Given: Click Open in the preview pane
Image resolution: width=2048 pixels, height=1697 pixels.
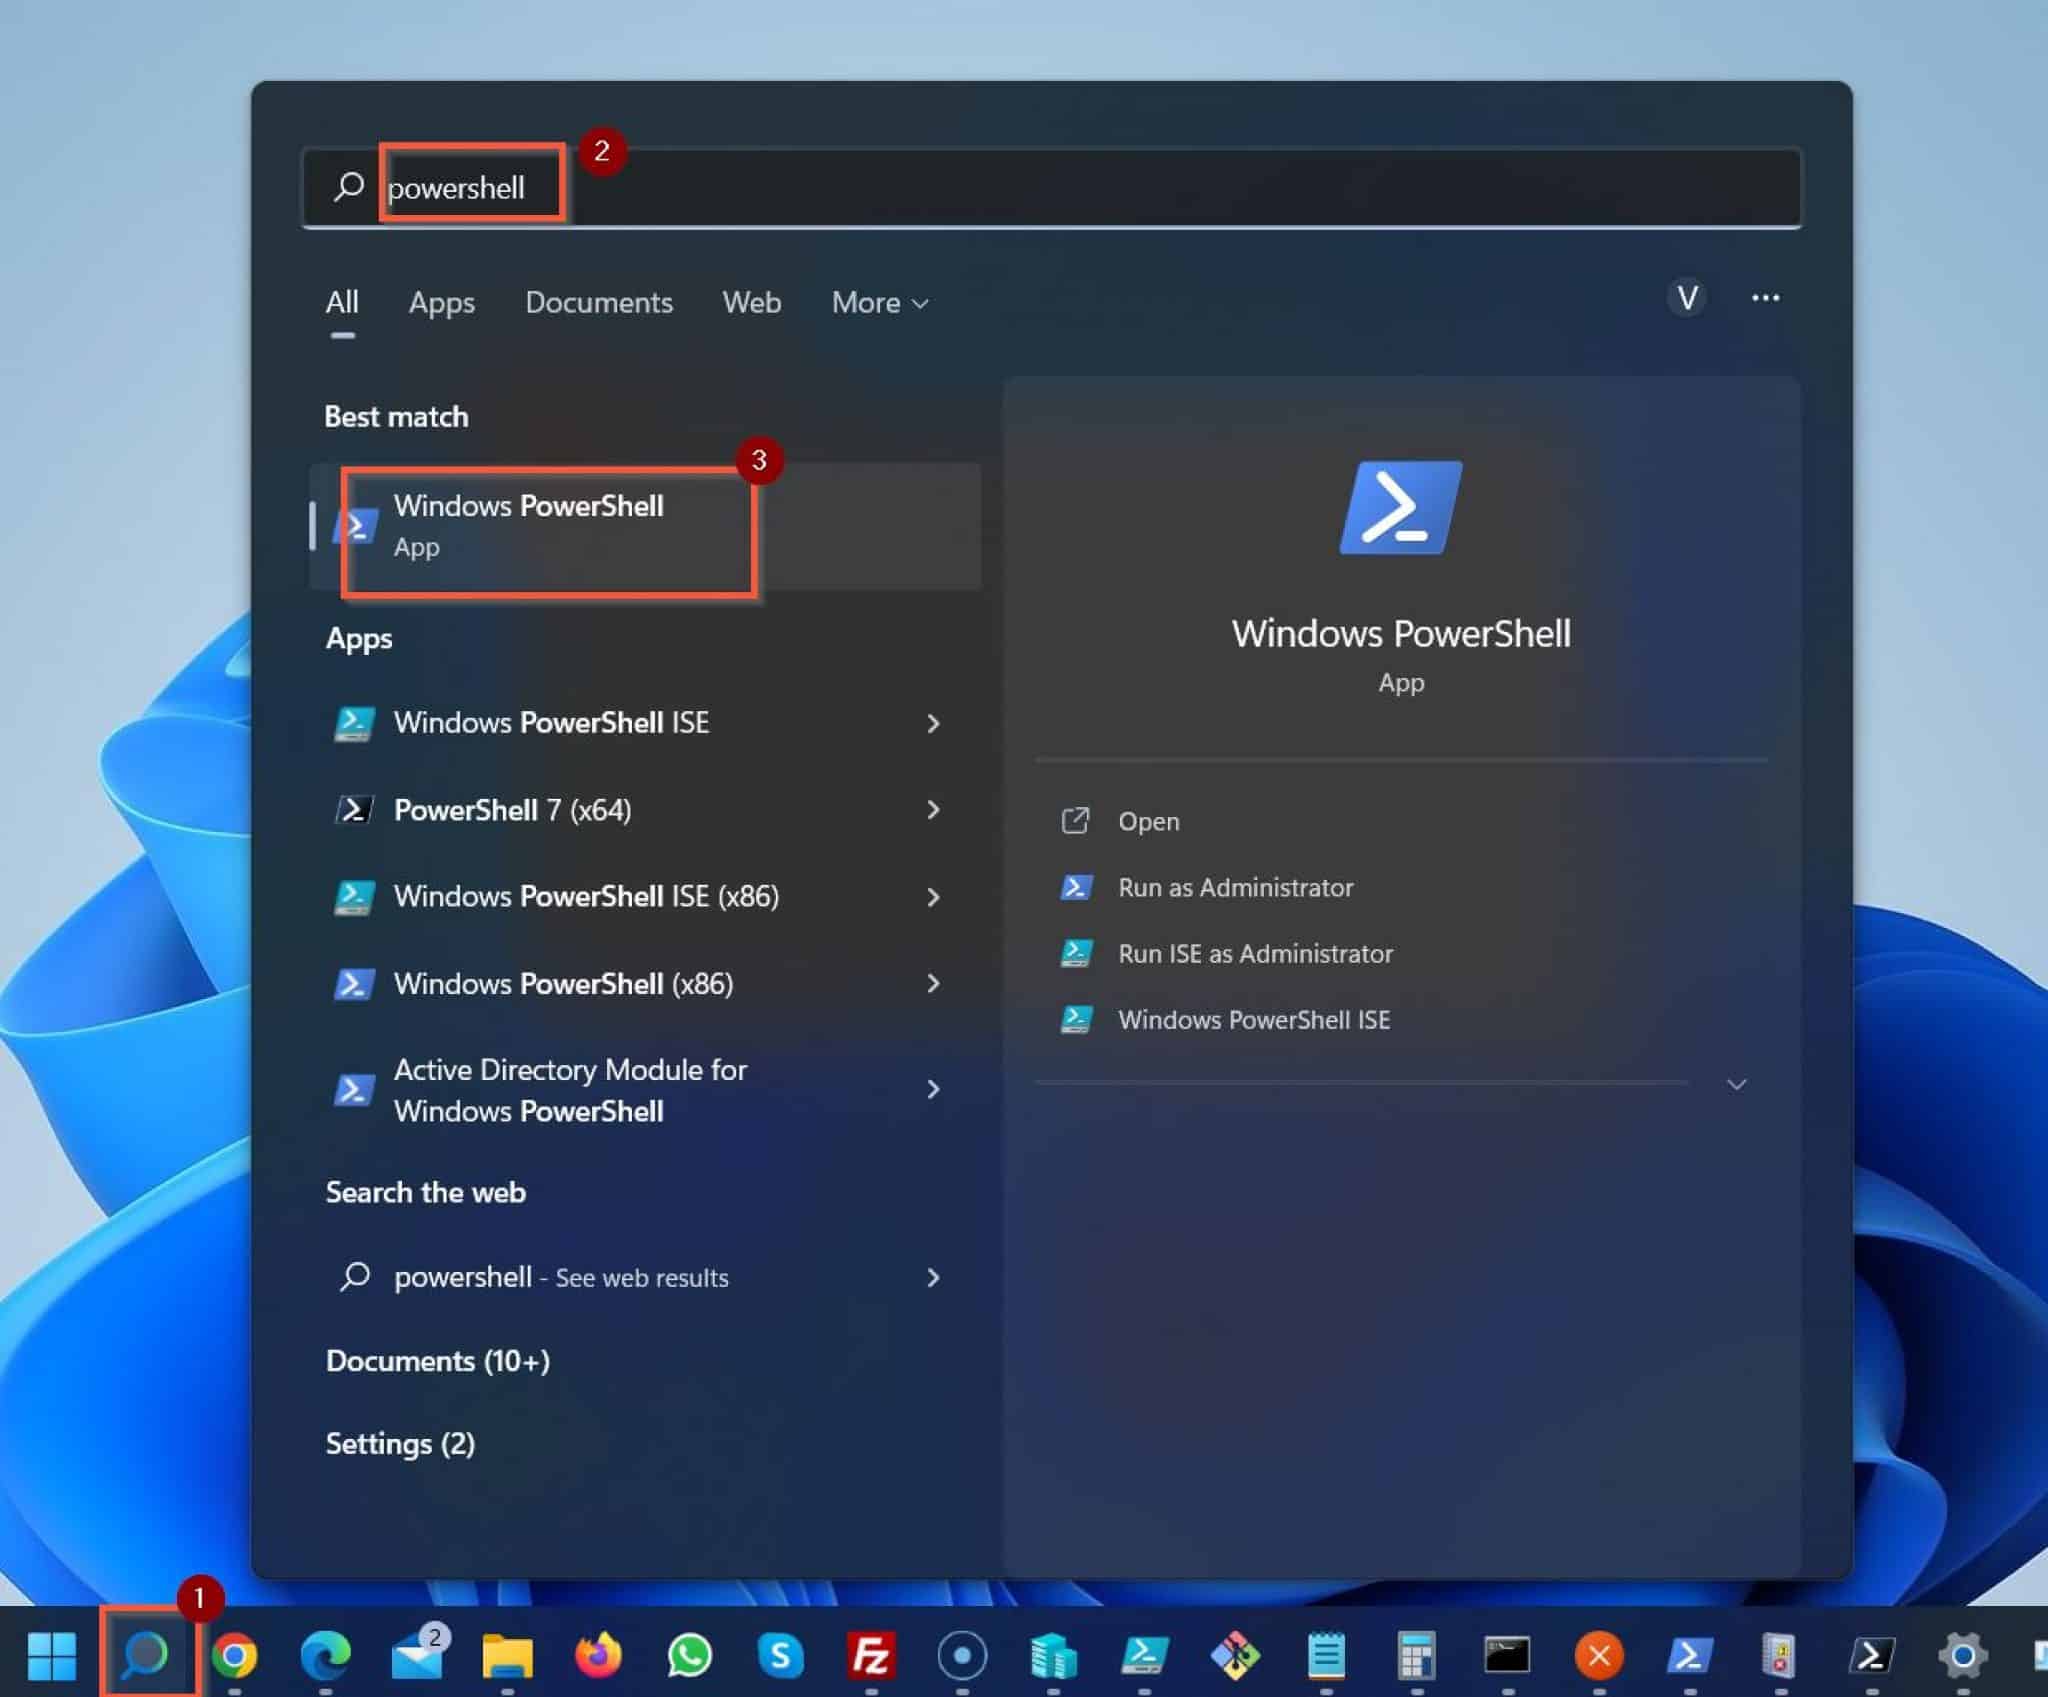Looking at the screenshot, I should [1148, 822].
